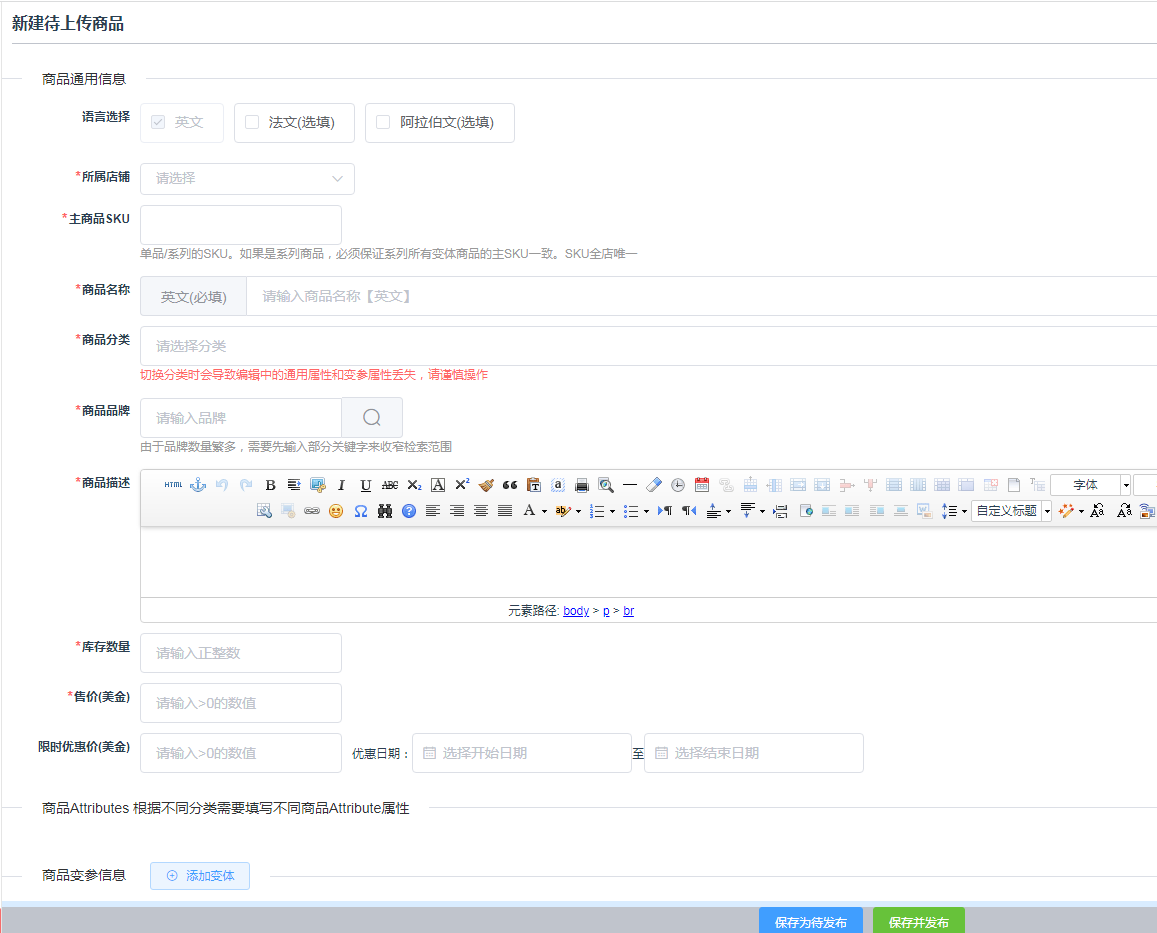Tick the 阿拉伯文(选填) checkbox
Screen dimensions: 1157x933
(x=383, y=122)
